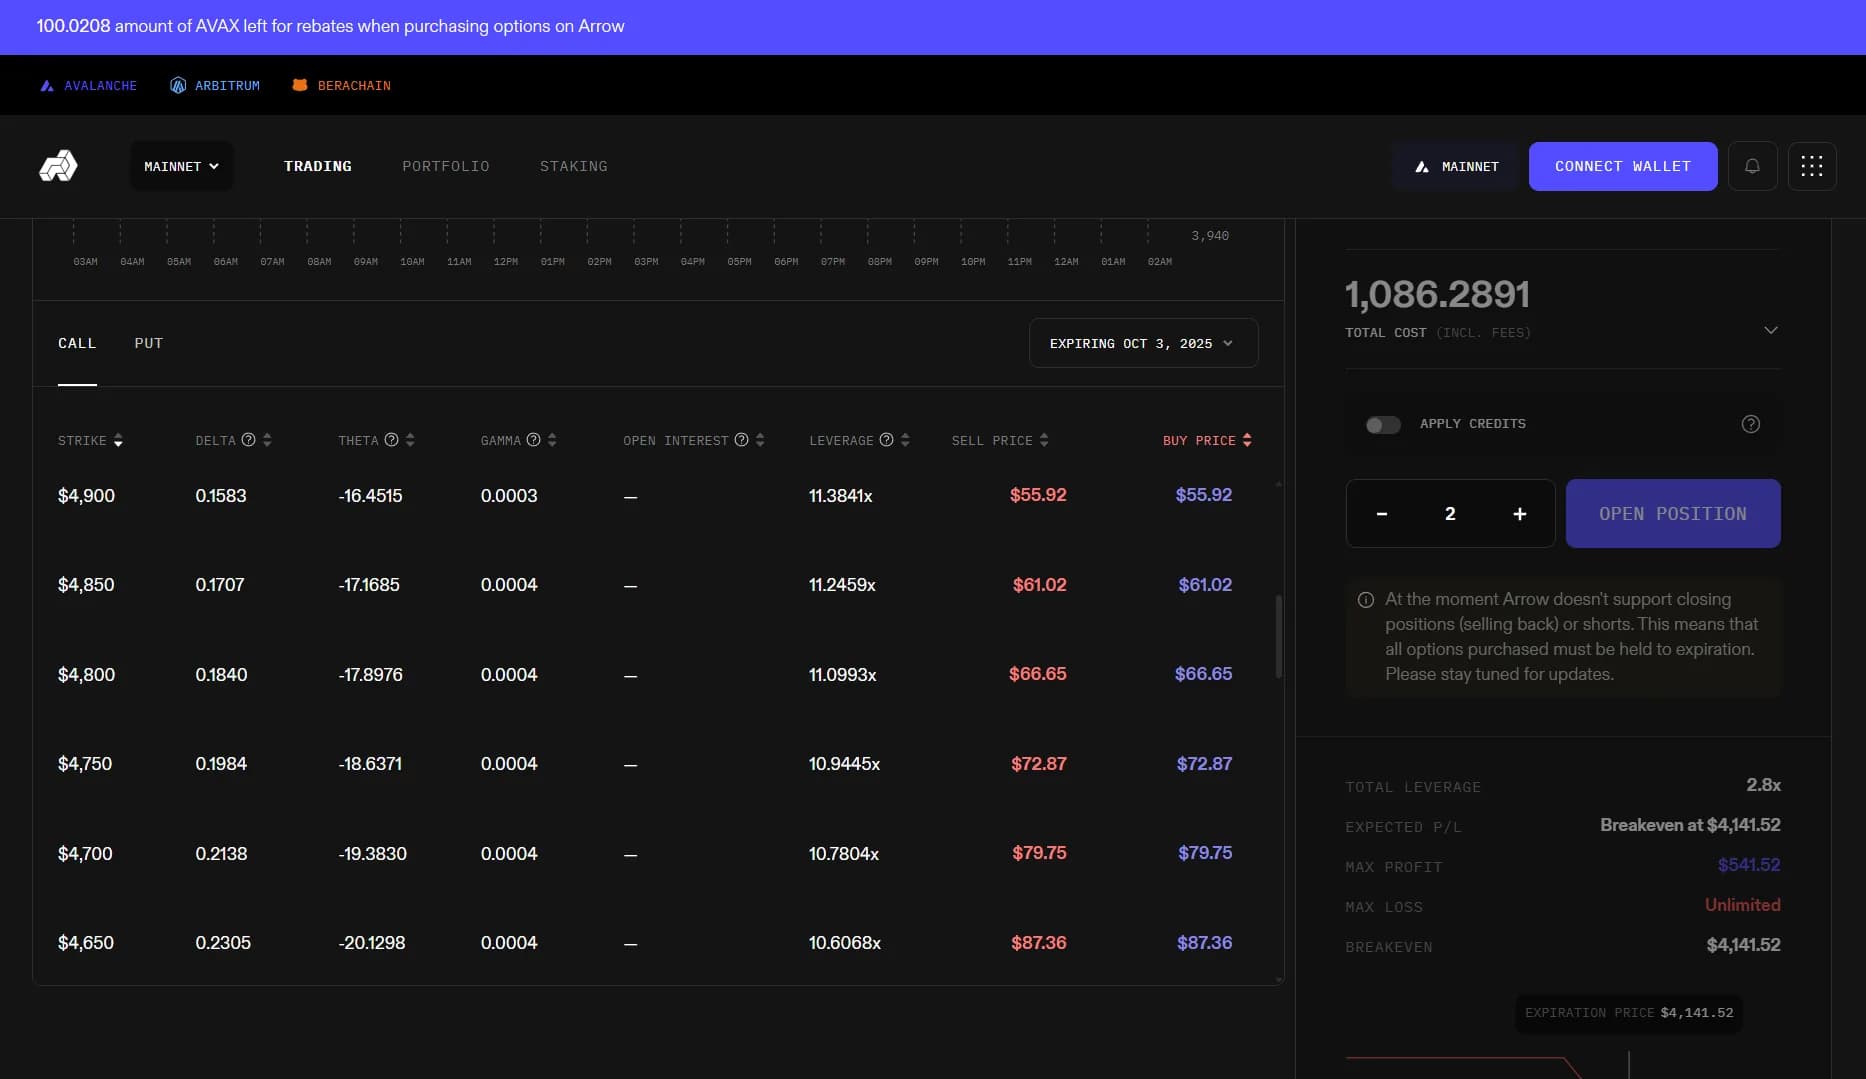
Task: Switch to the Put tab
Action: click(149, 343)
